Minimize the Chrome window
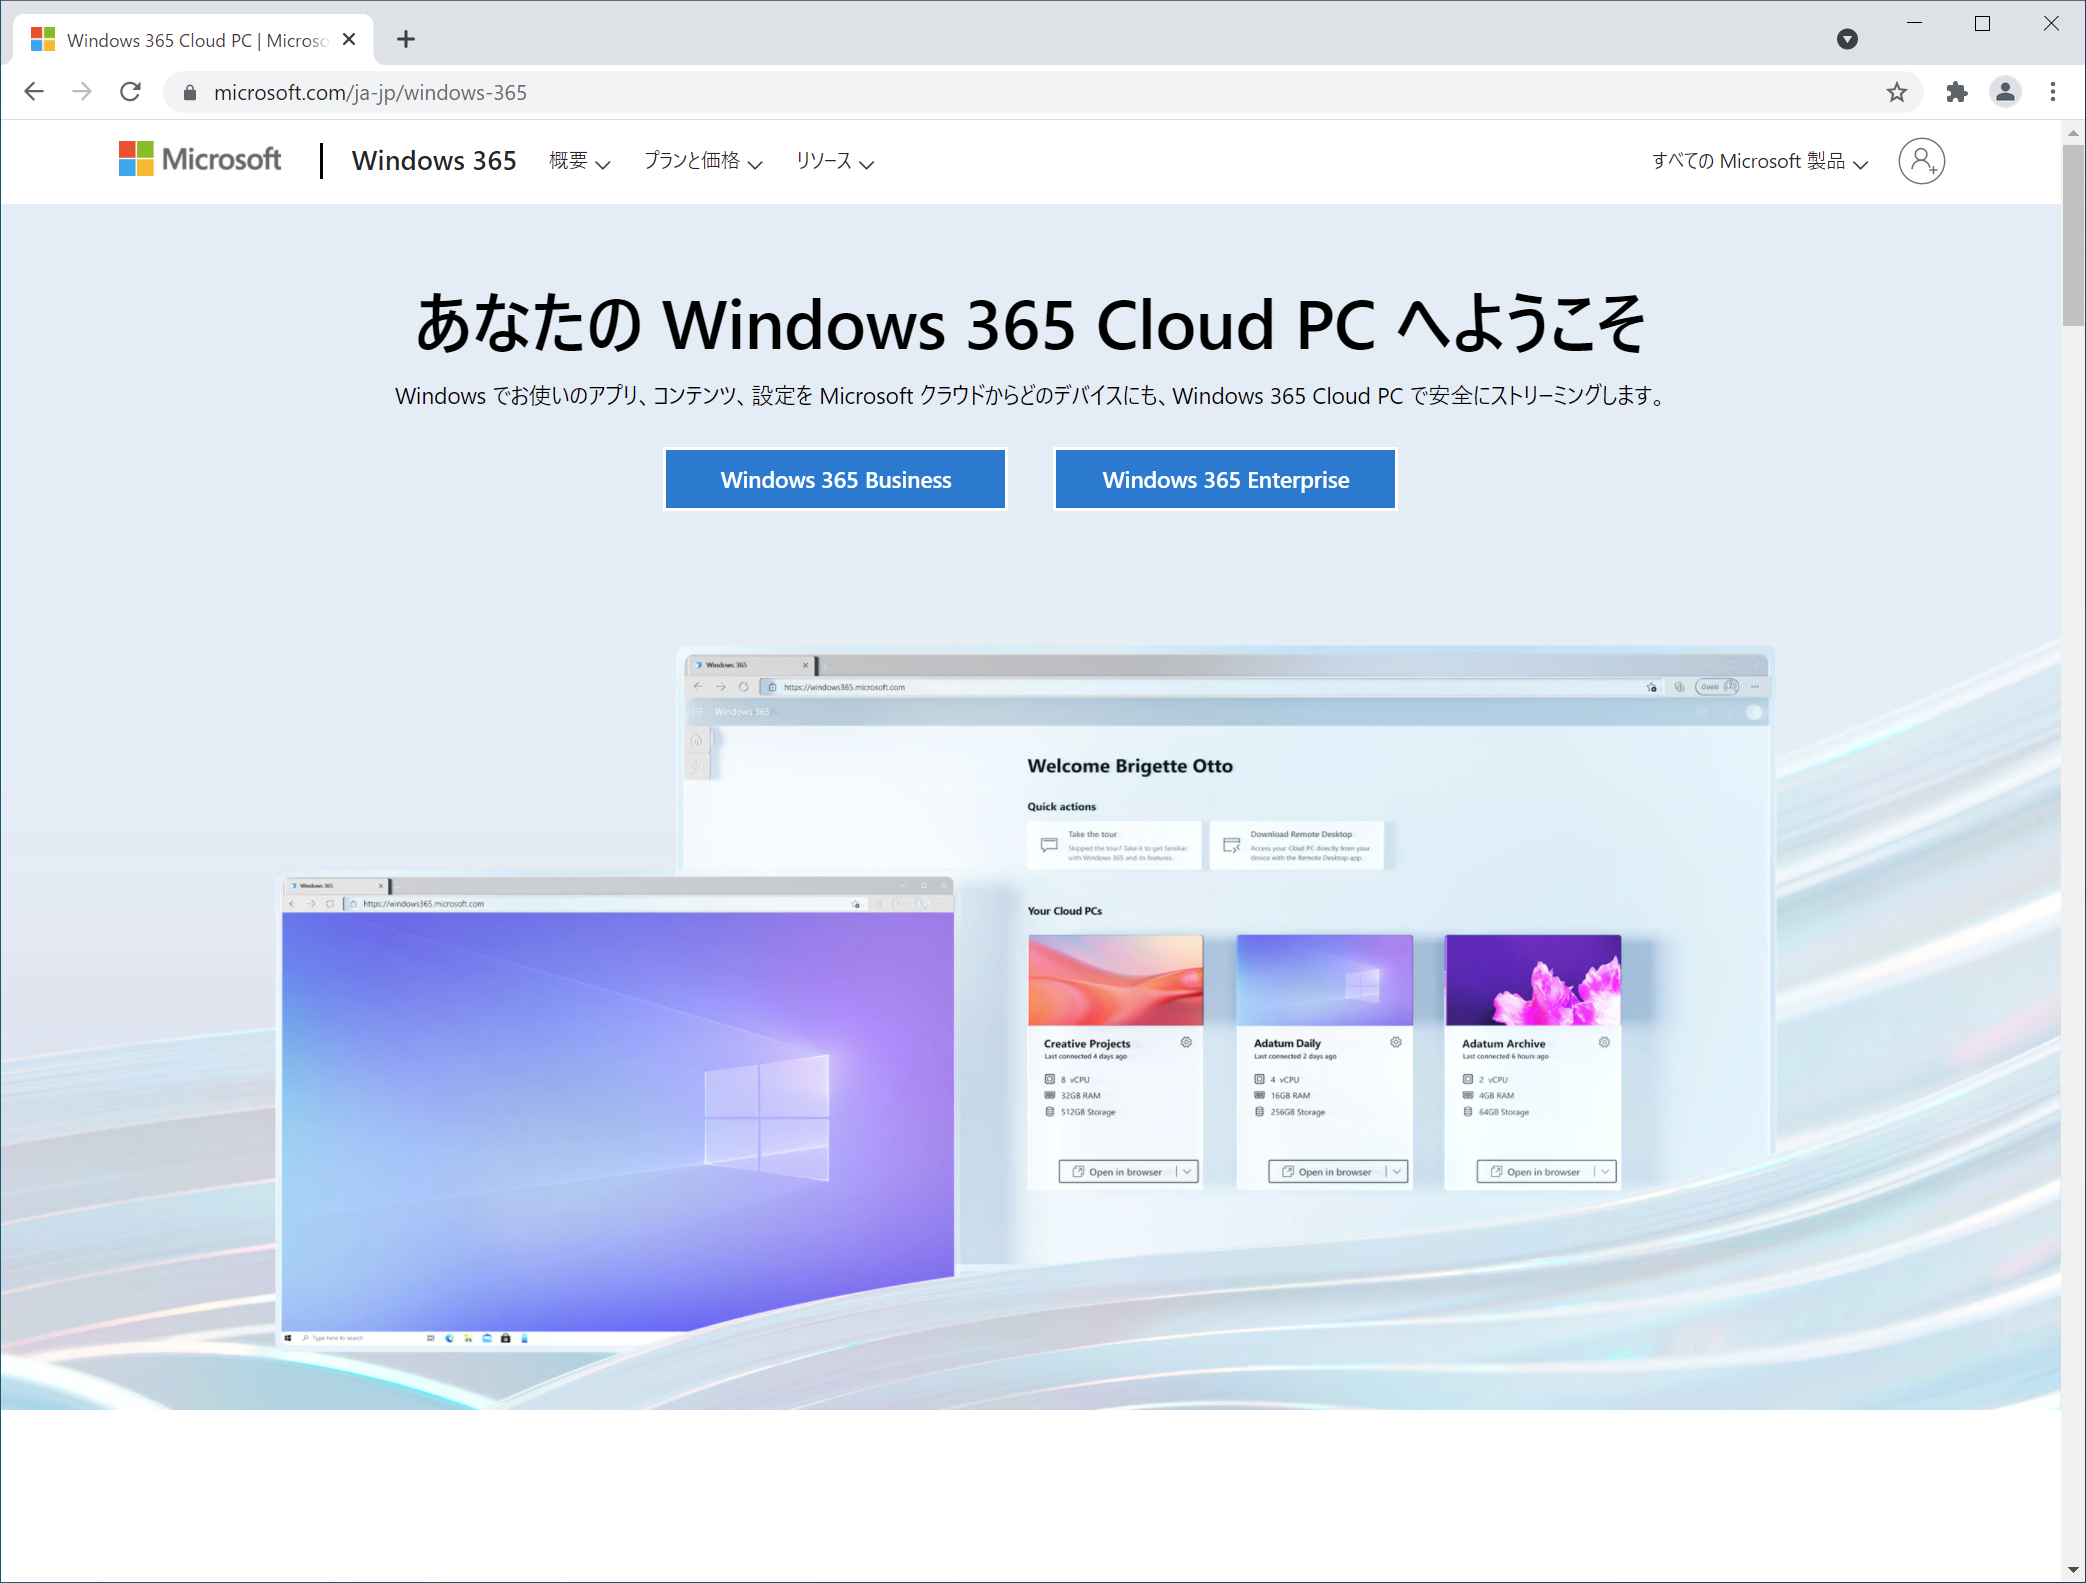Viewport: 2086px width, 1583px height. pos(1914,23)
